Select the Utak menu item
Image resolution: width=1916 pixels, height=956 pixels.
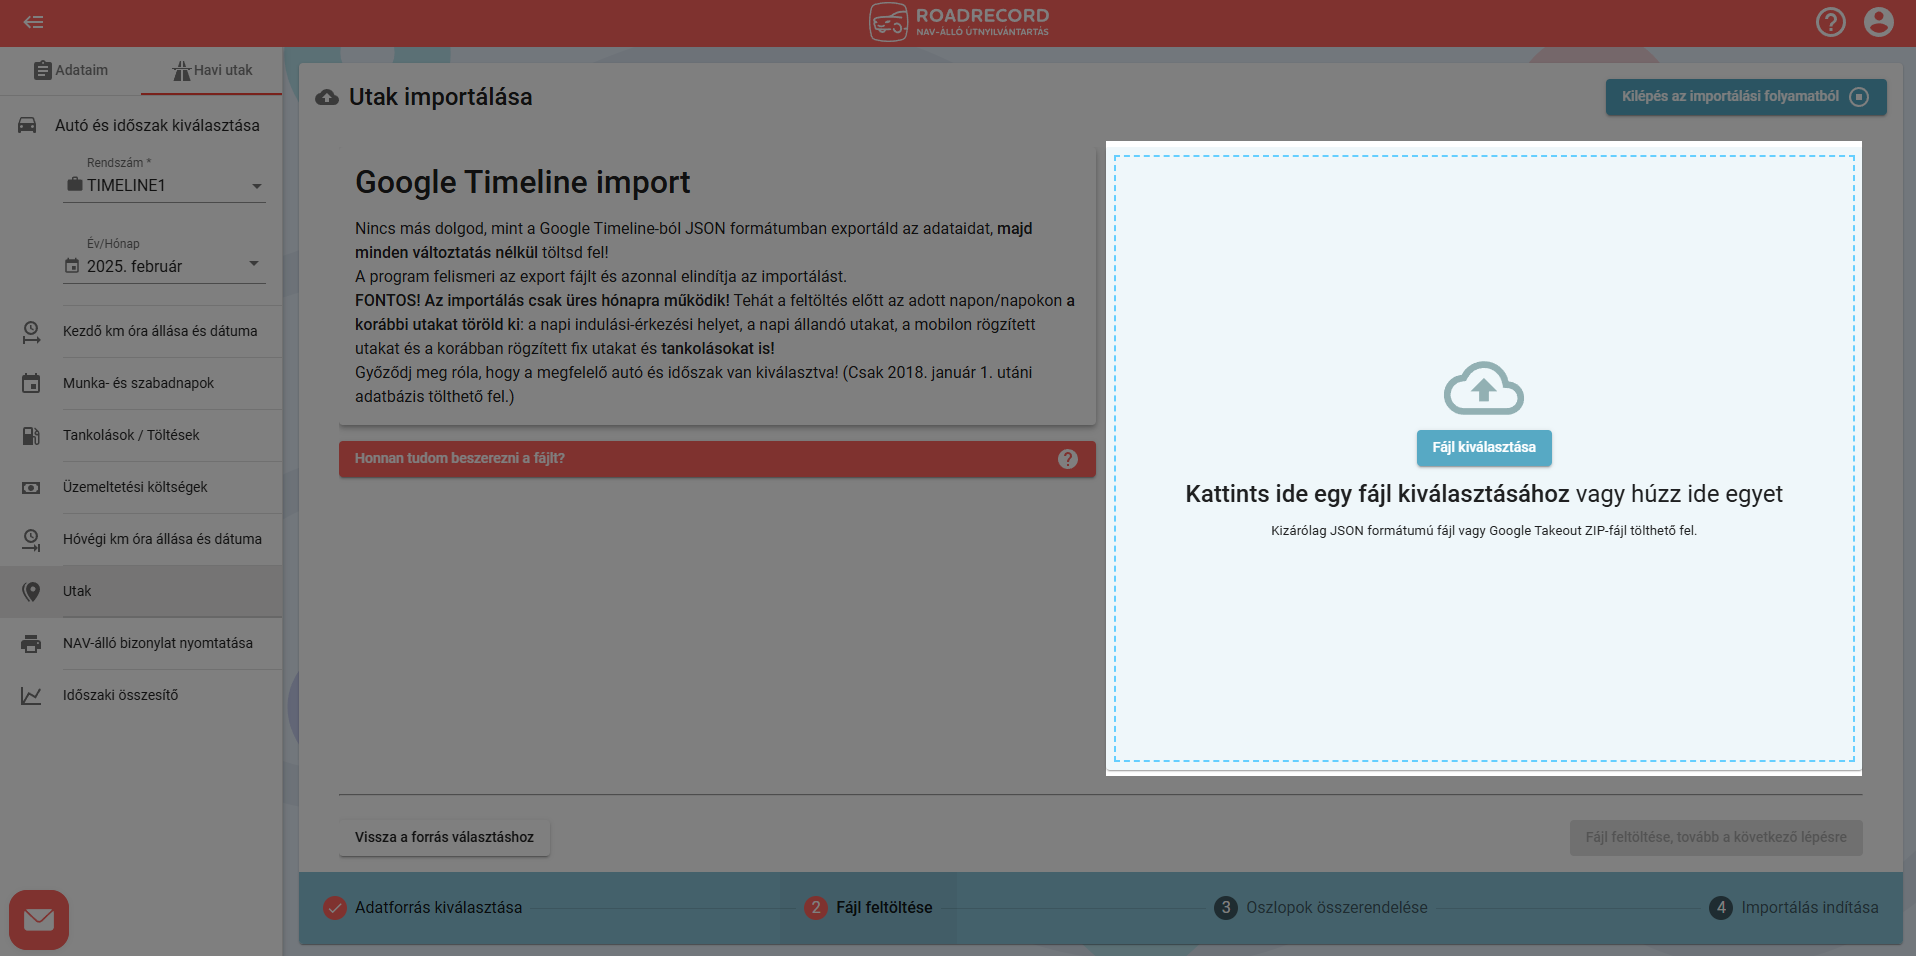point(141,592)
